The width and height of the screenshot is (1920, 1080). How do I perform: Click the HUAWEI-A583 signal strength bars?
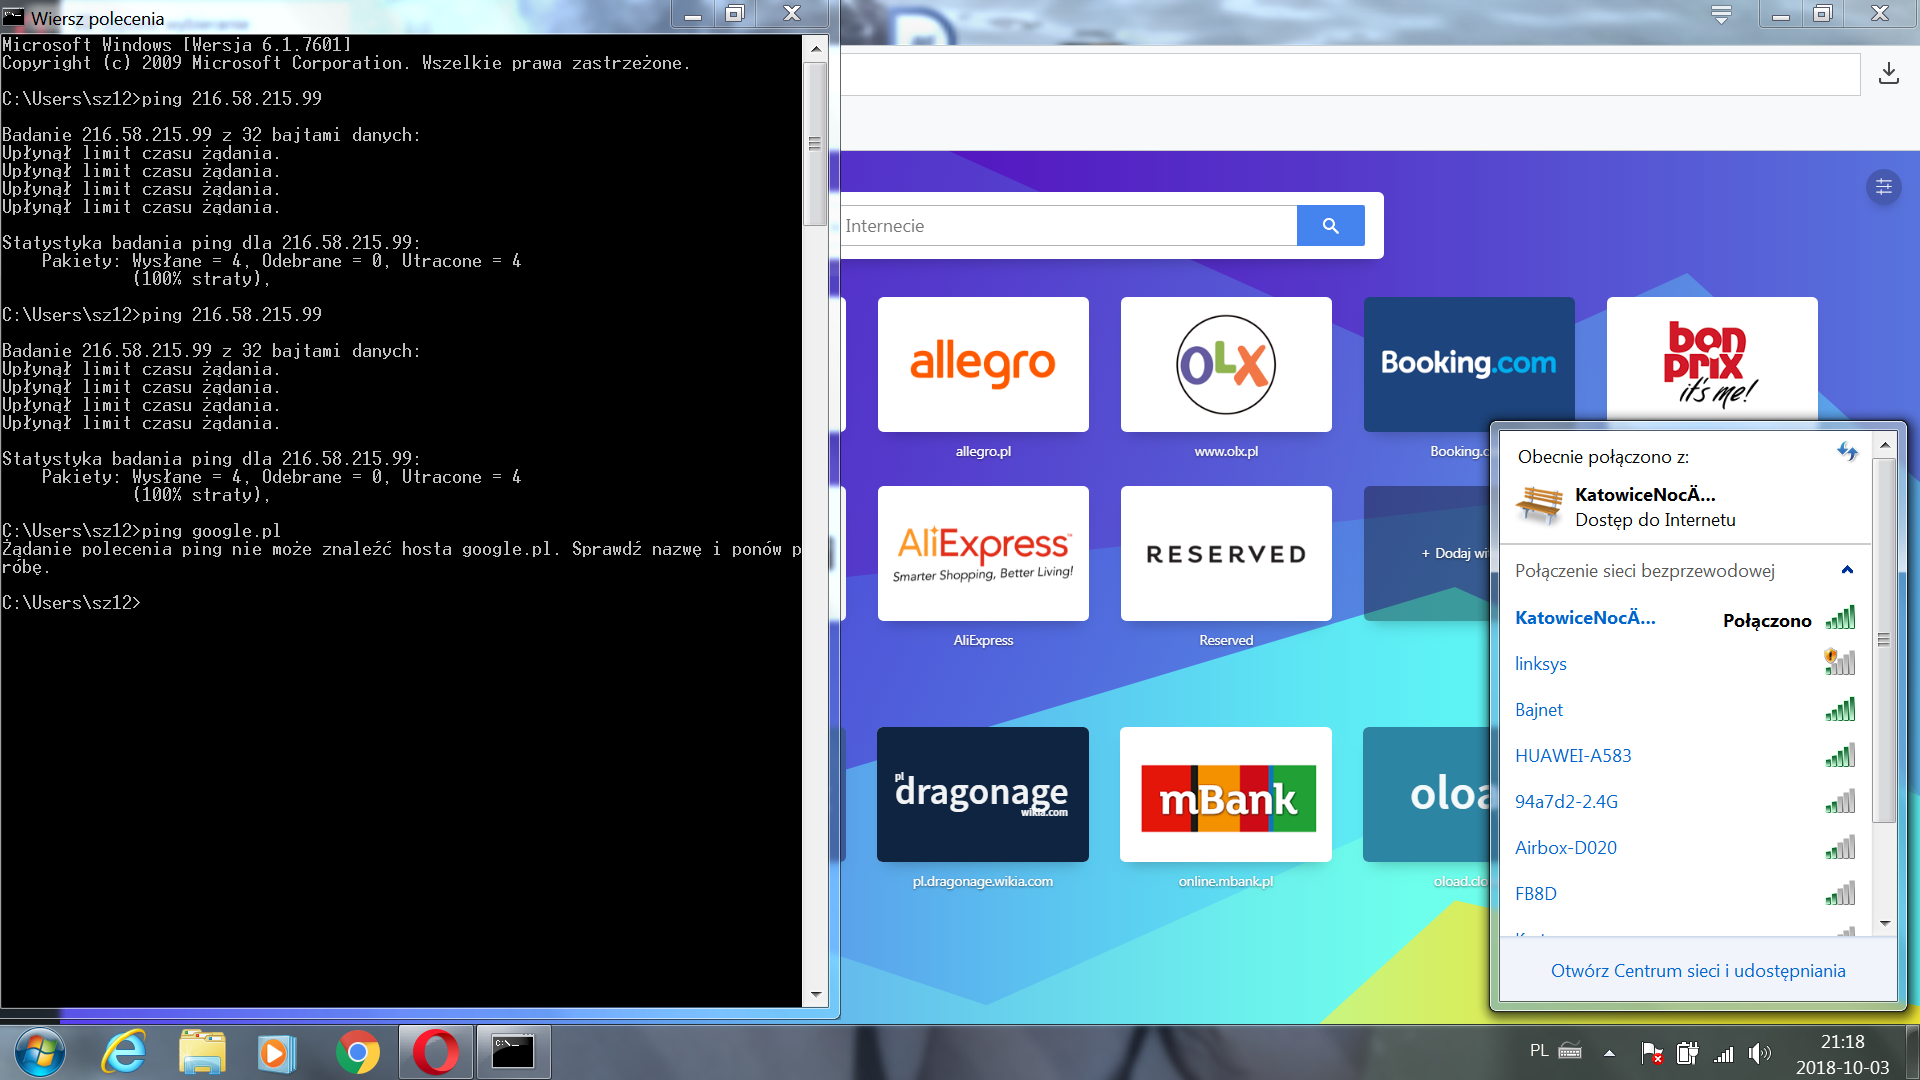(1840, 756)
